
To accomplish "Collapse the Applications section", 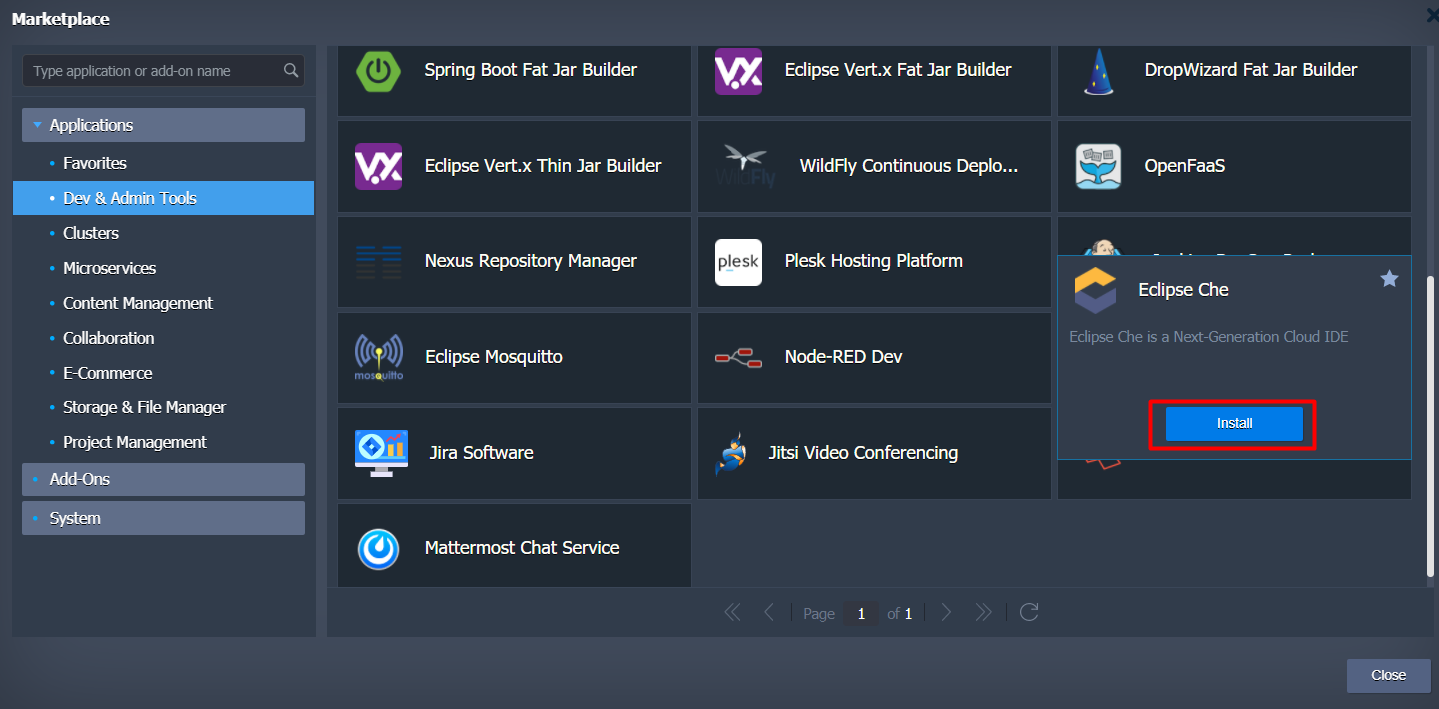I will [x=163, y=125].
